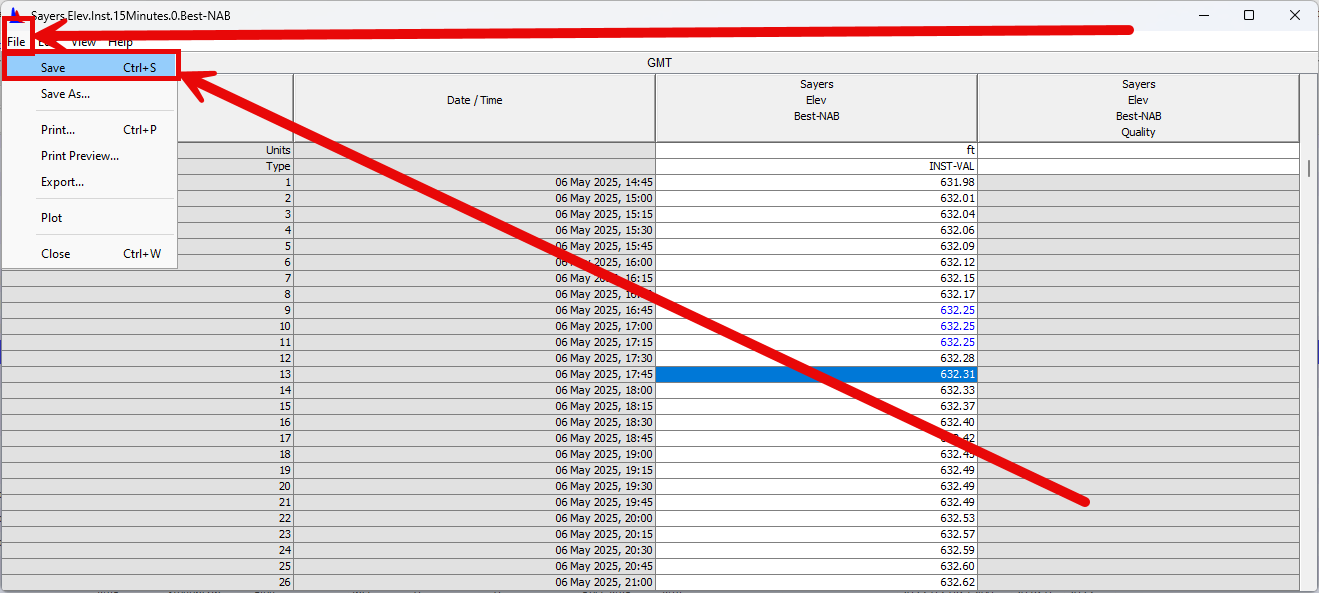The width and height of the screenshot is (1319, 593).
Task: Click the ft units cell
Action: point(816,150)
